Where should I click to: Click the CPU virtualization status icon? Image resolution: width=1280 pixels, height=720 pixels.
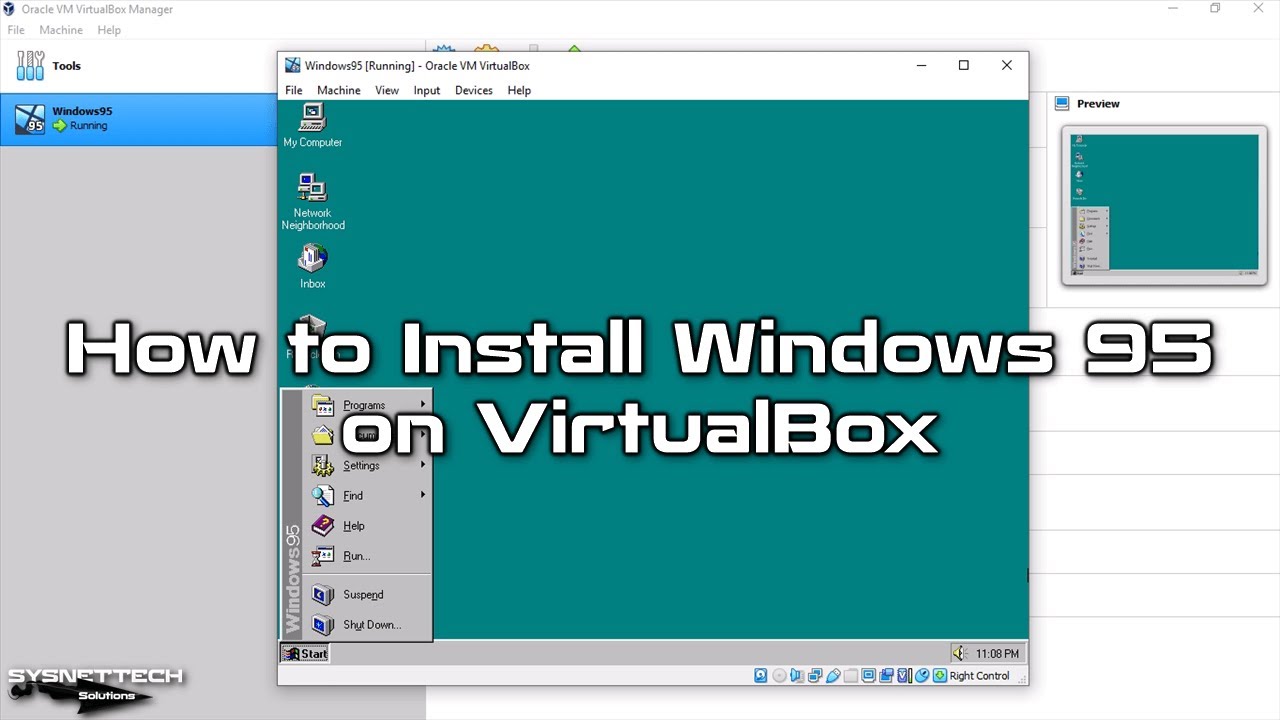904,676
